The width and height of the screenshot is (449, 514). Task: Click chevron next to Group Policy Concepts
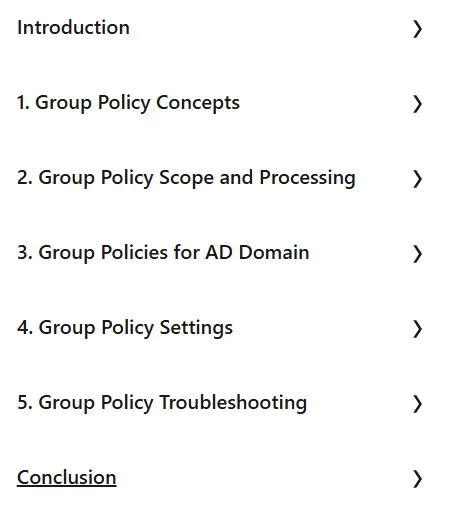point(417,104)
